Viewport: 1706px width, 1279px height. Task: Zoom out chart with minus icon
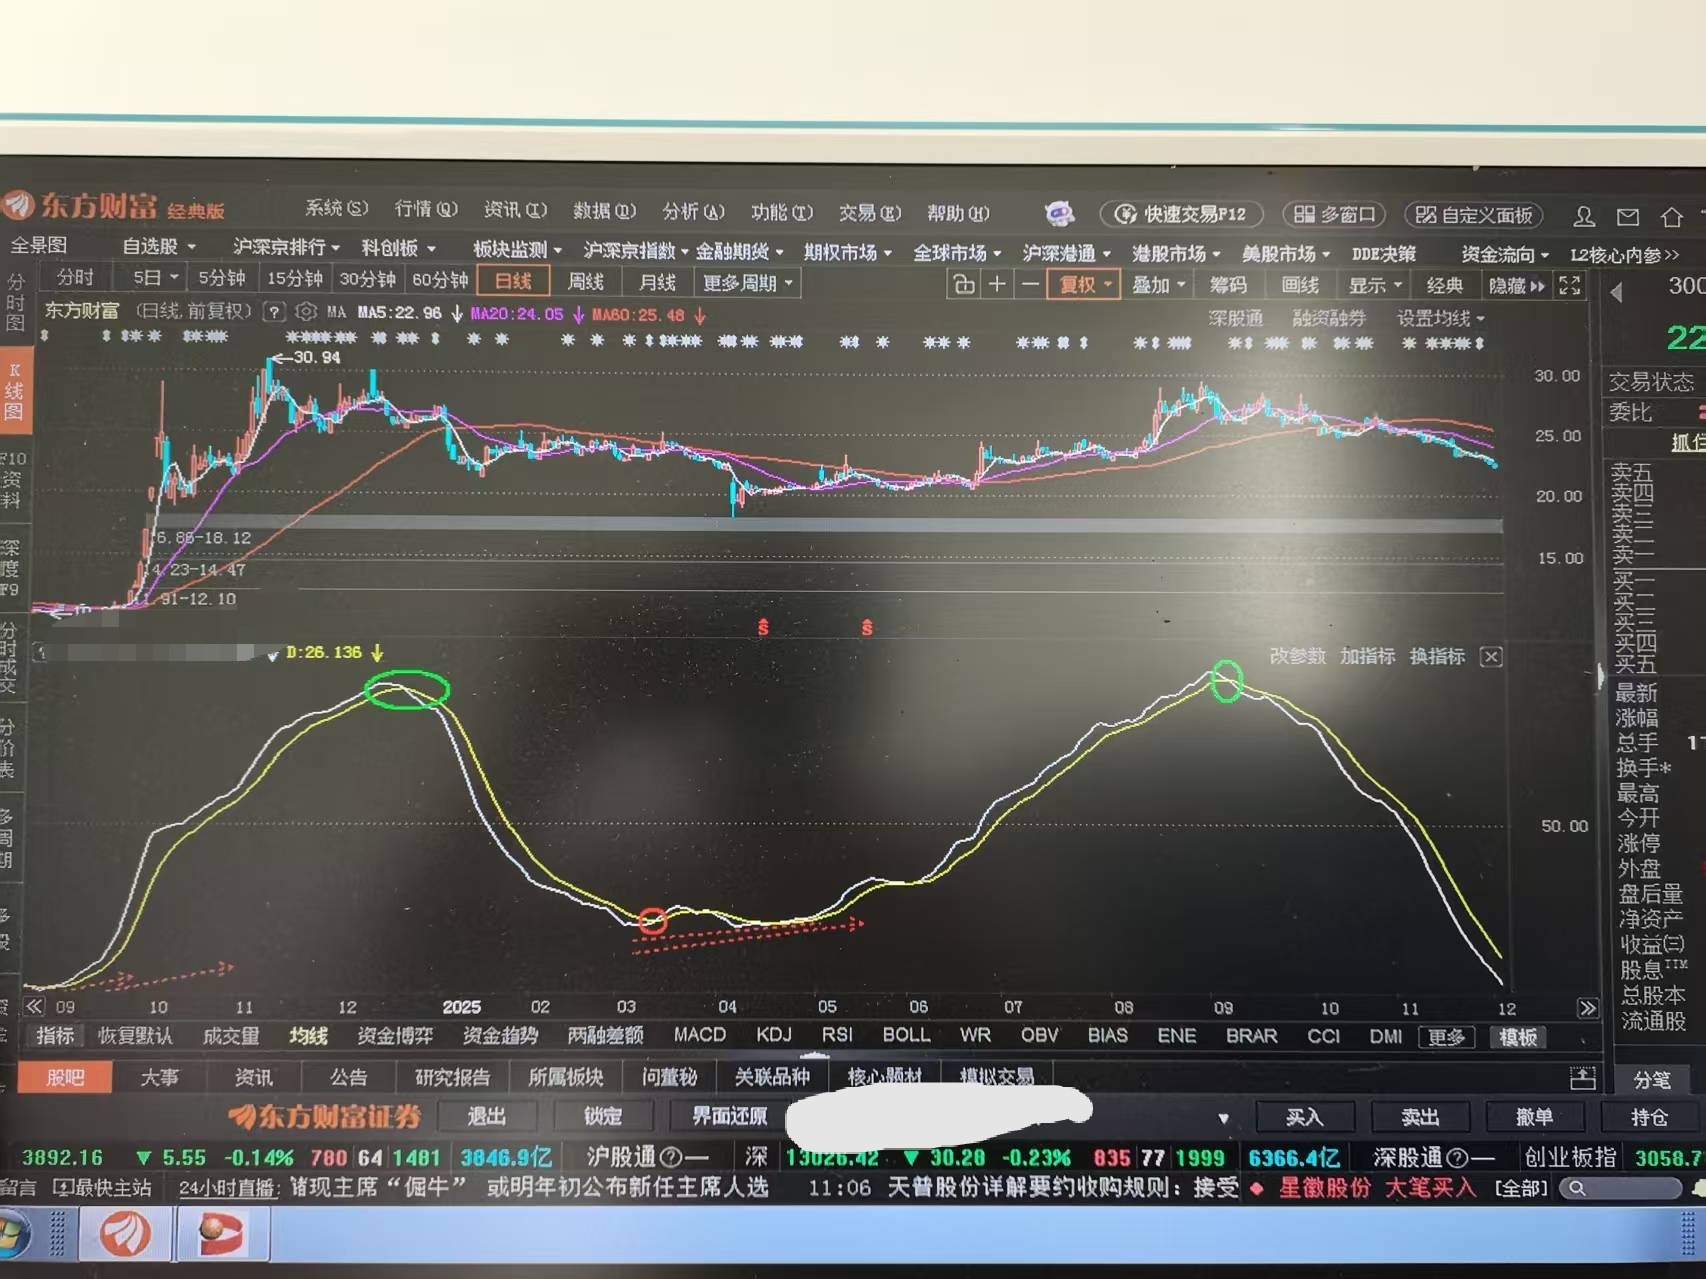(1029, 285)
